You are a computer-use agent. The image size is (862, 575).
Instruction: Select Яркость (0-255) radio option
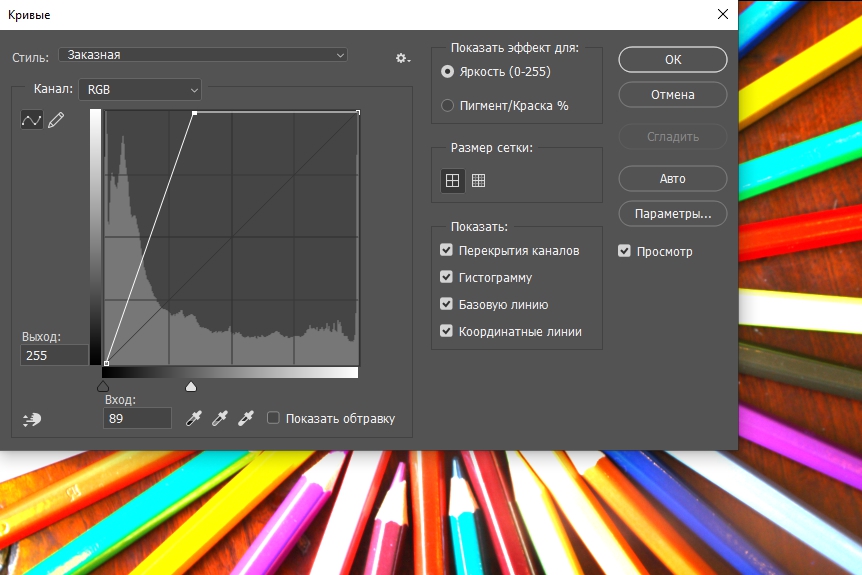[447, 71]
